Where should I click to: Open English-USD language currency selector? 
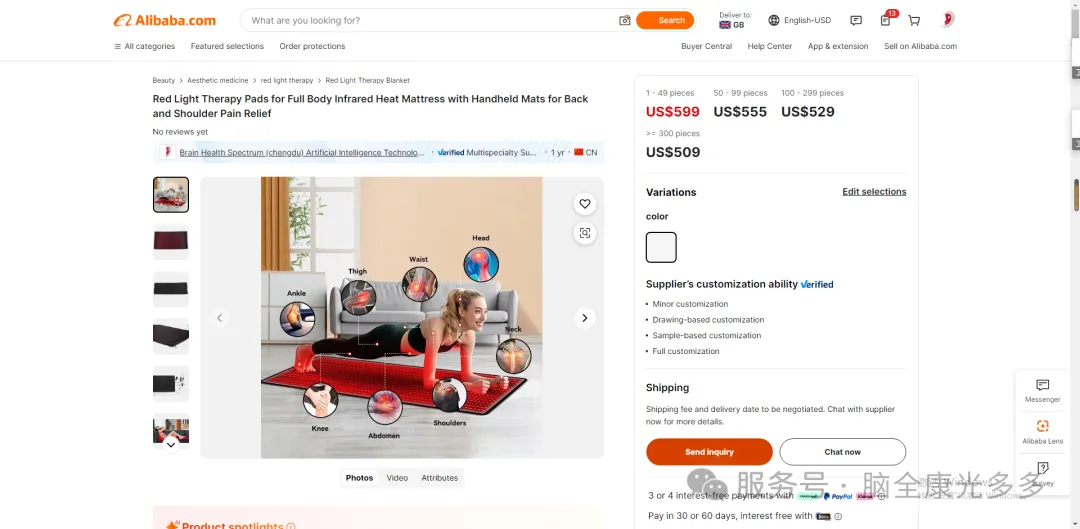(800, 21)
